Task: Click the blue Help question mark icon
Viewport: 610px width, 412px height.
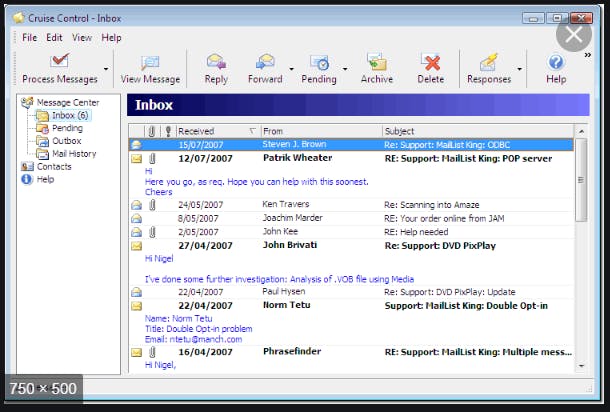Action: pos(556,62)
